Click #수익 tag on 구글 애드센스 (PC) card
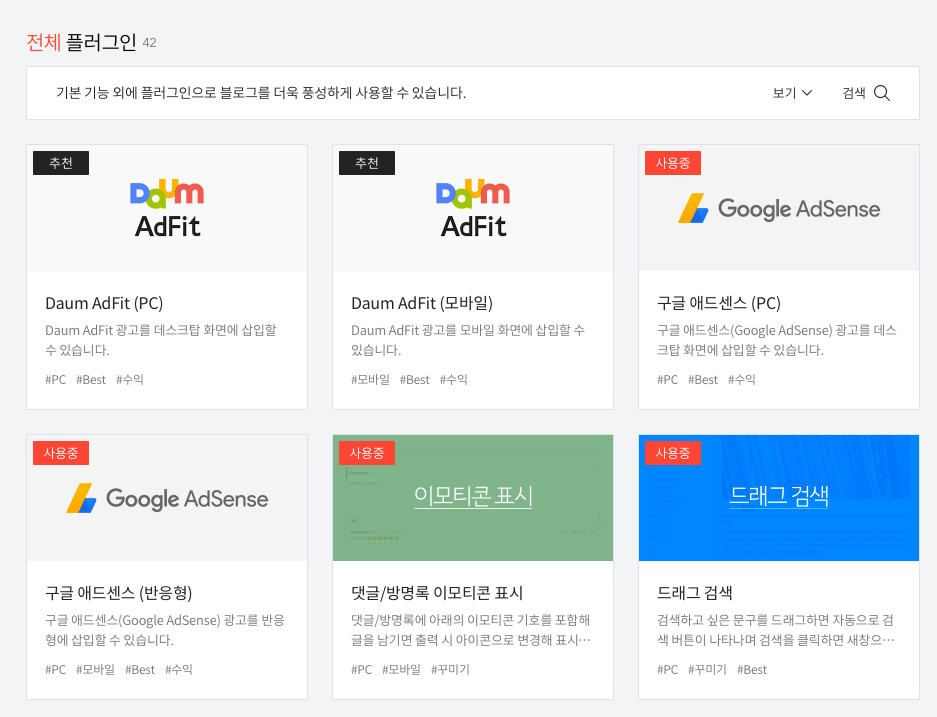 pos(742,380)
